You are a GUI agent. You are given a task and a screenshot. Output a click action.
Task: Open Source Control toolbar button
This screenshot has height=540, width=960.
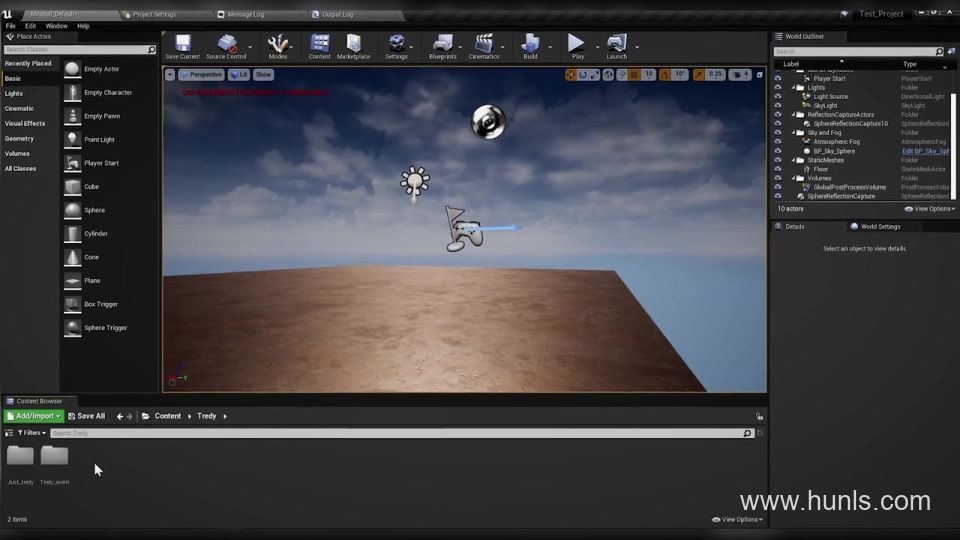pos(227,47)
